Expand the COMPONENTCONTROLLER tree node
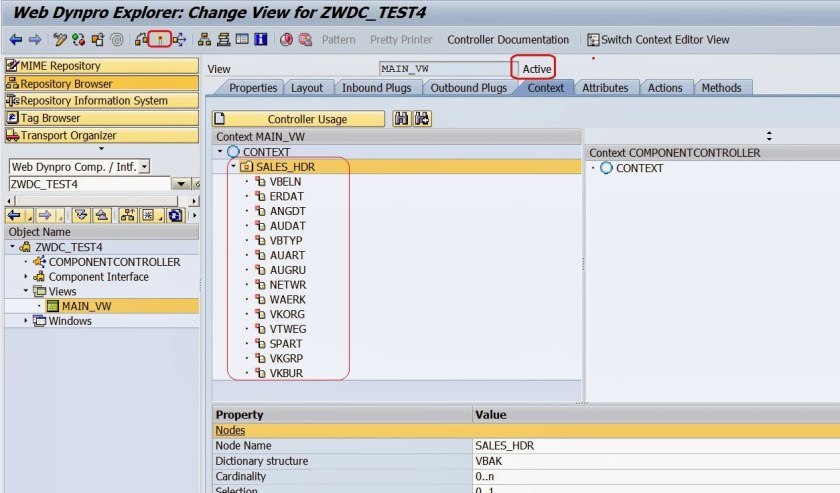840x493 pixels. point(25,262)
